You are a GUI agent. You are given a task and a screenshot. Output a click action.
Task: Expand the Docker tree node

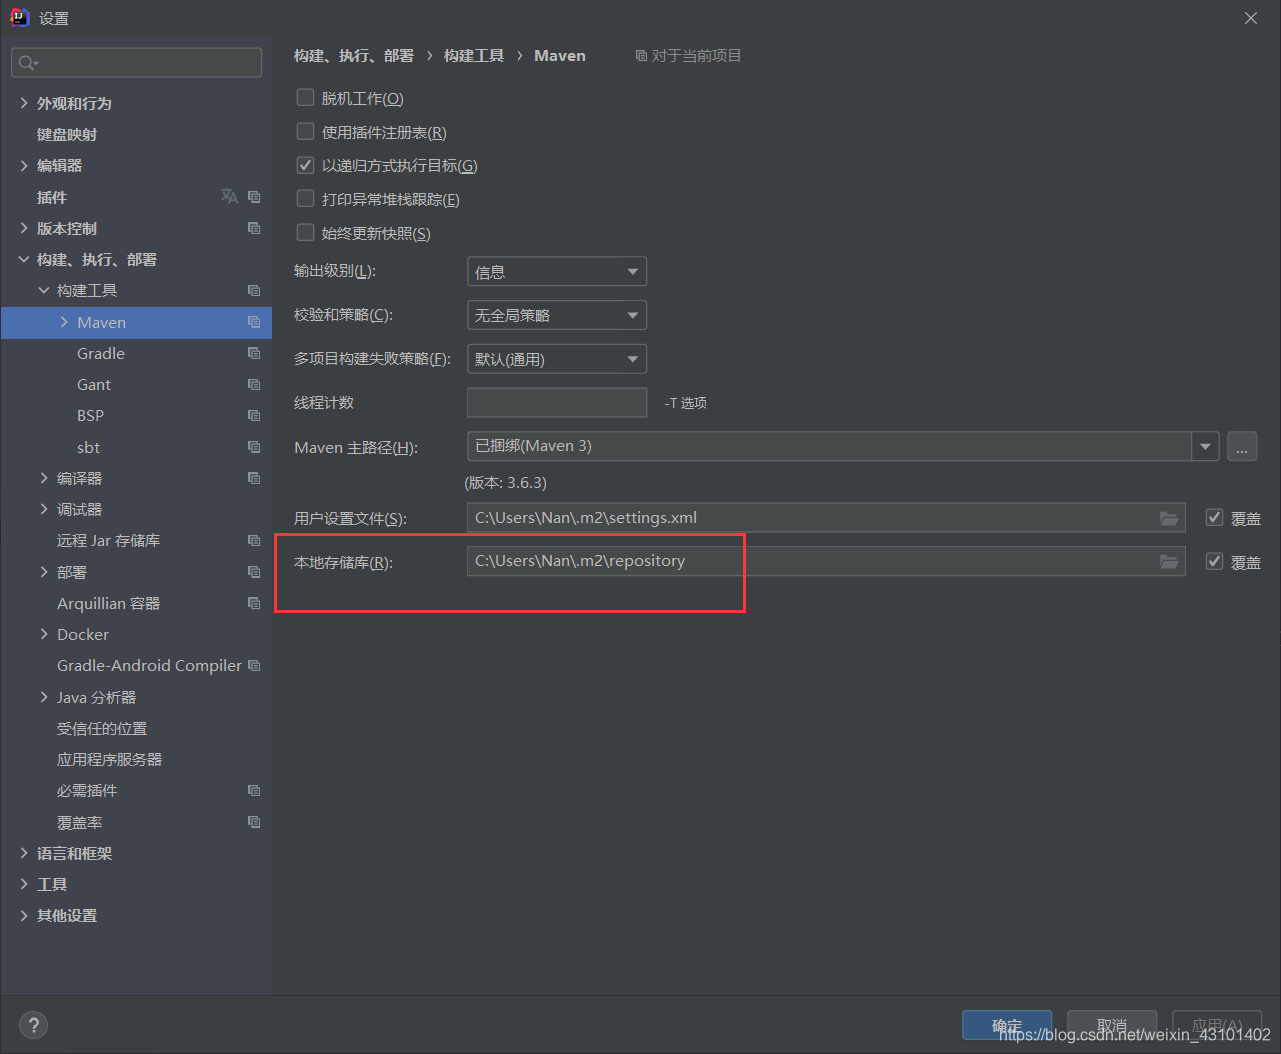(44, 634)
